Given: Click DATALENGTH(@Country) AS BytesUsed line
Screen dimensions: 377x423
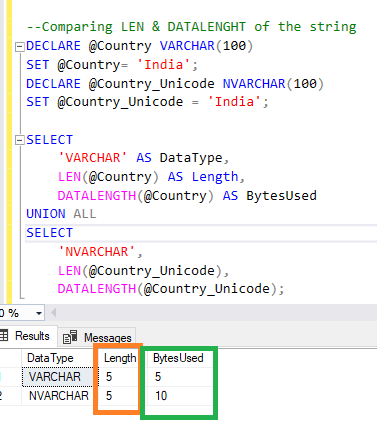Looking at the screenshot, I should point(187,196).
